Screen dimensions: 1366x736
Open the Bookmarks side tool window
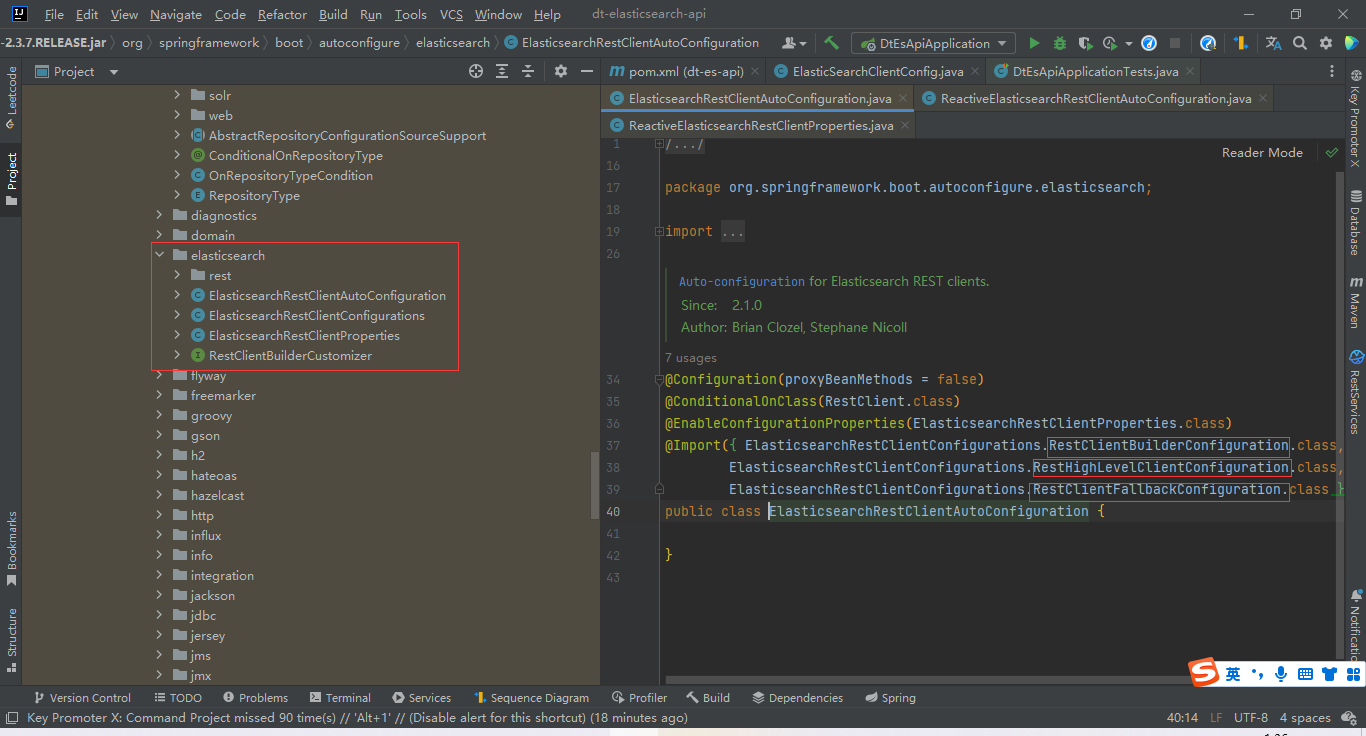coord(12,548)
